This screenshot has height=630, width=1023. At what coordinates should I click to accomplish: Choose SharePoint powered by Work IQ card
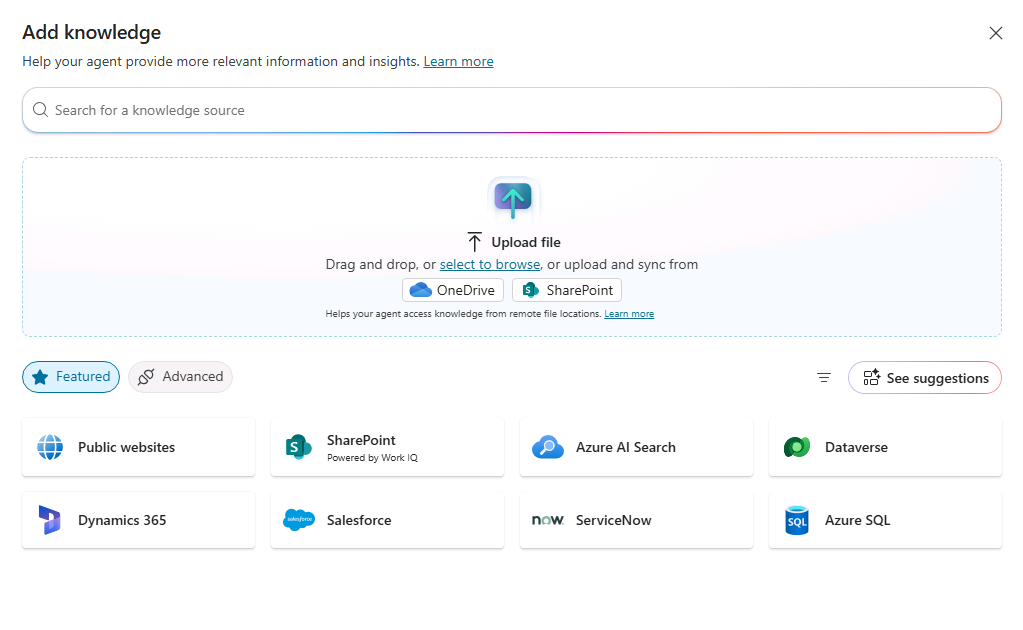(388, 447)
